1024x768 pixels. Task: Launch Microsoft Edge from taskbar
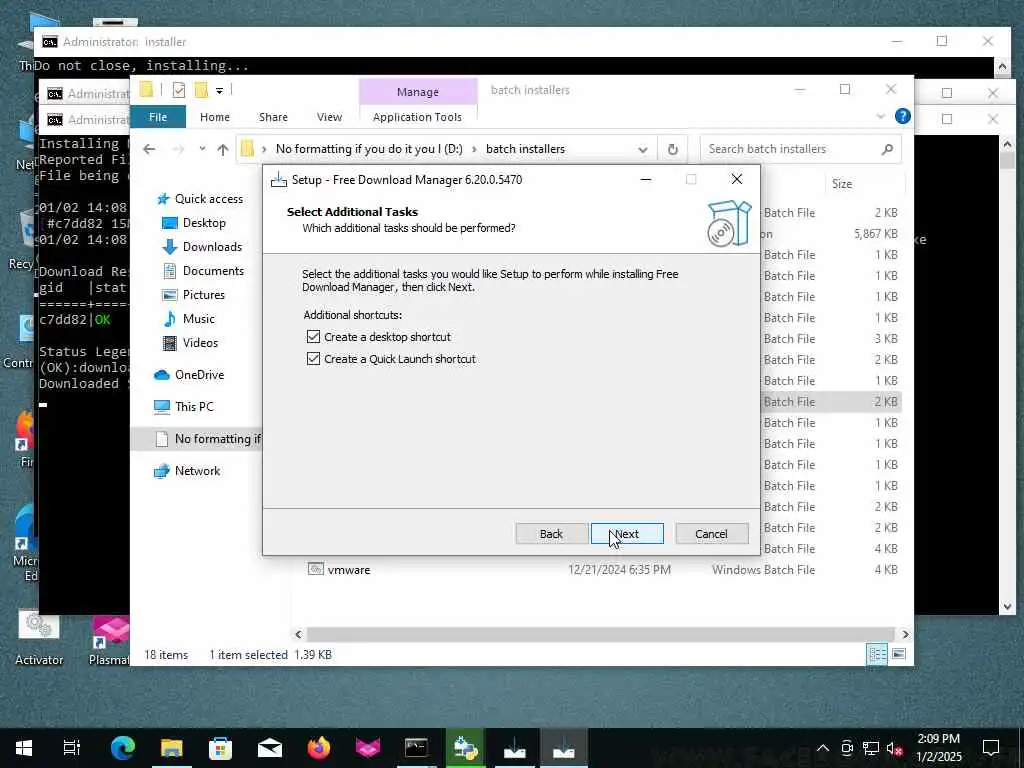(123, 748)
